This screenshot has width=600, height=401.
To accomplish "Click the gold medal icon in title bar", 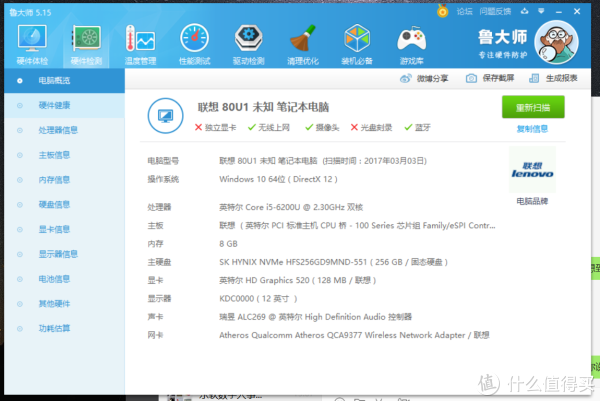I will coord(443,11).
